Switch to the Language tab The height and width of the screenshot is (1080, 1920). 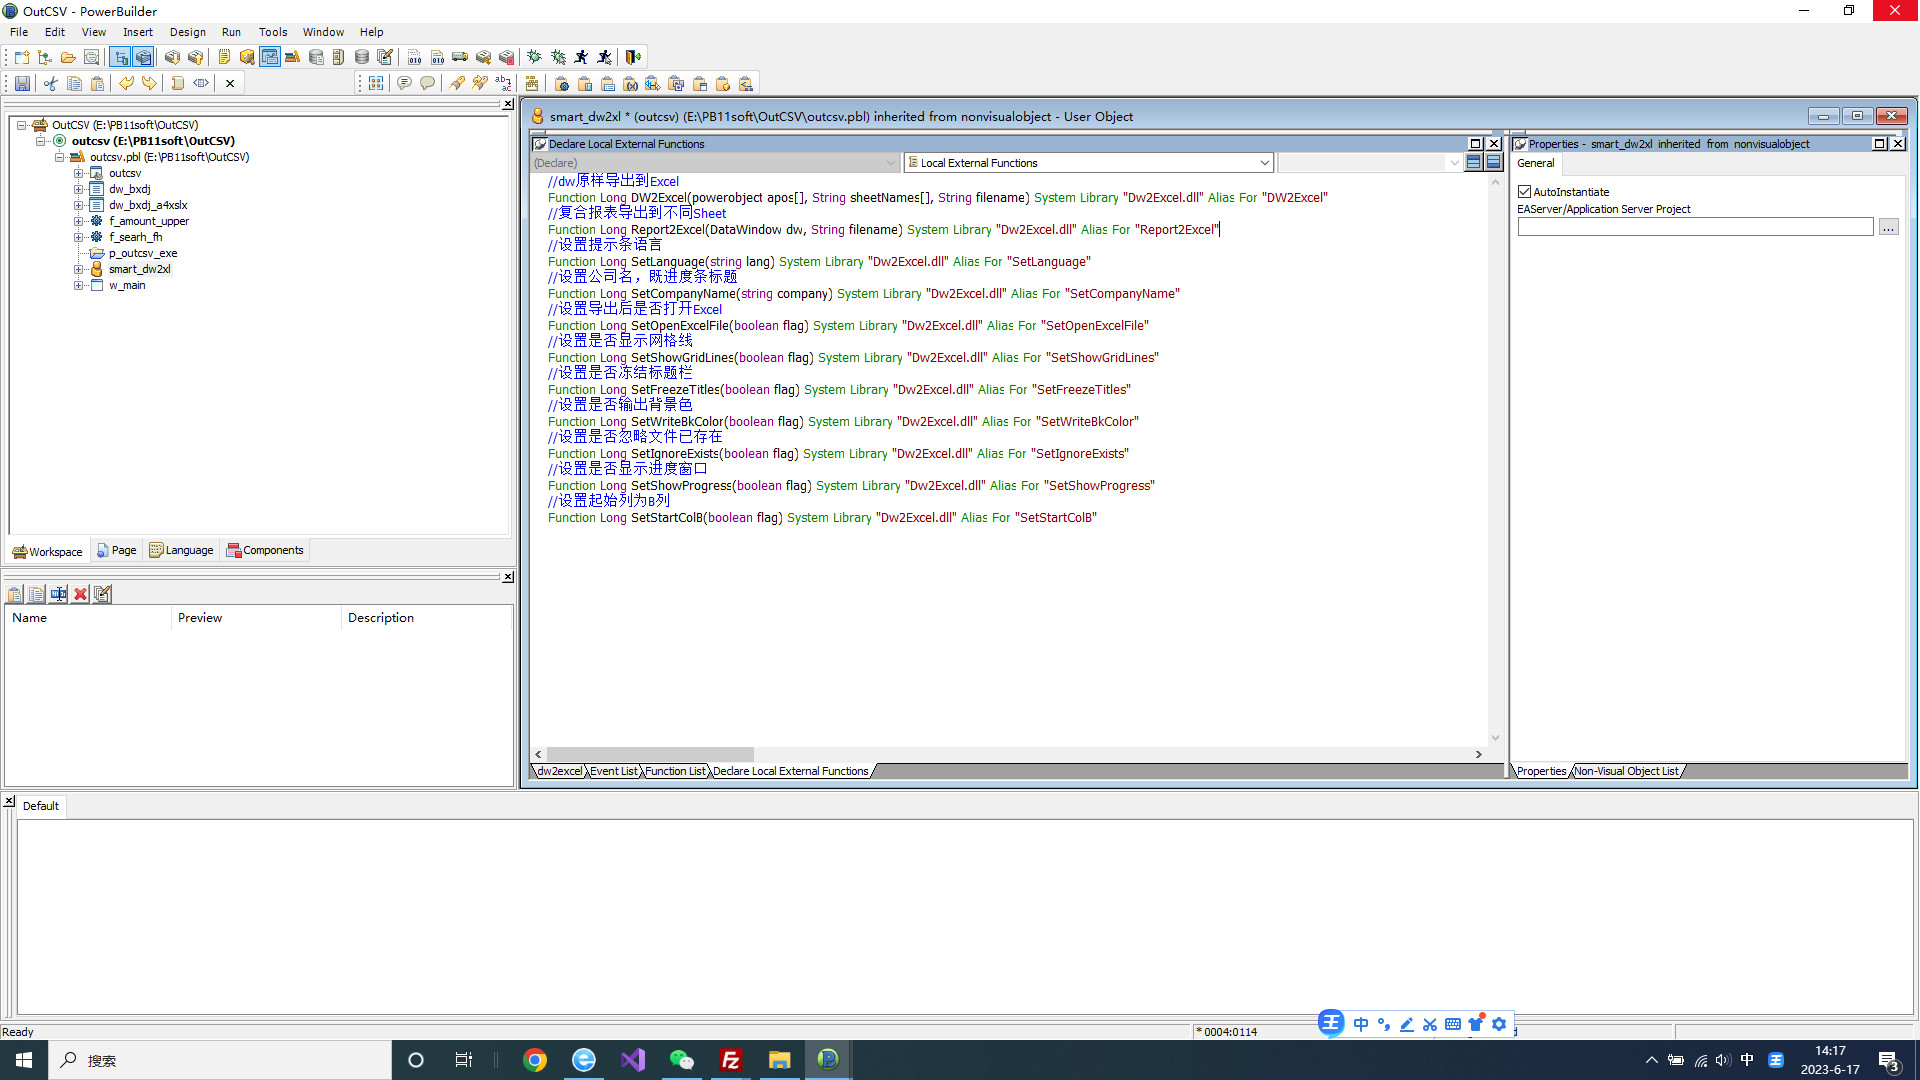tap(182, 550)
